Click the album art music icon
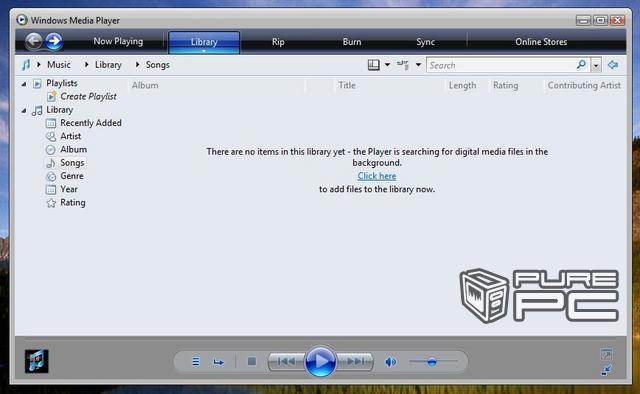Screen dimensions: 640x394 click(37, 361)
